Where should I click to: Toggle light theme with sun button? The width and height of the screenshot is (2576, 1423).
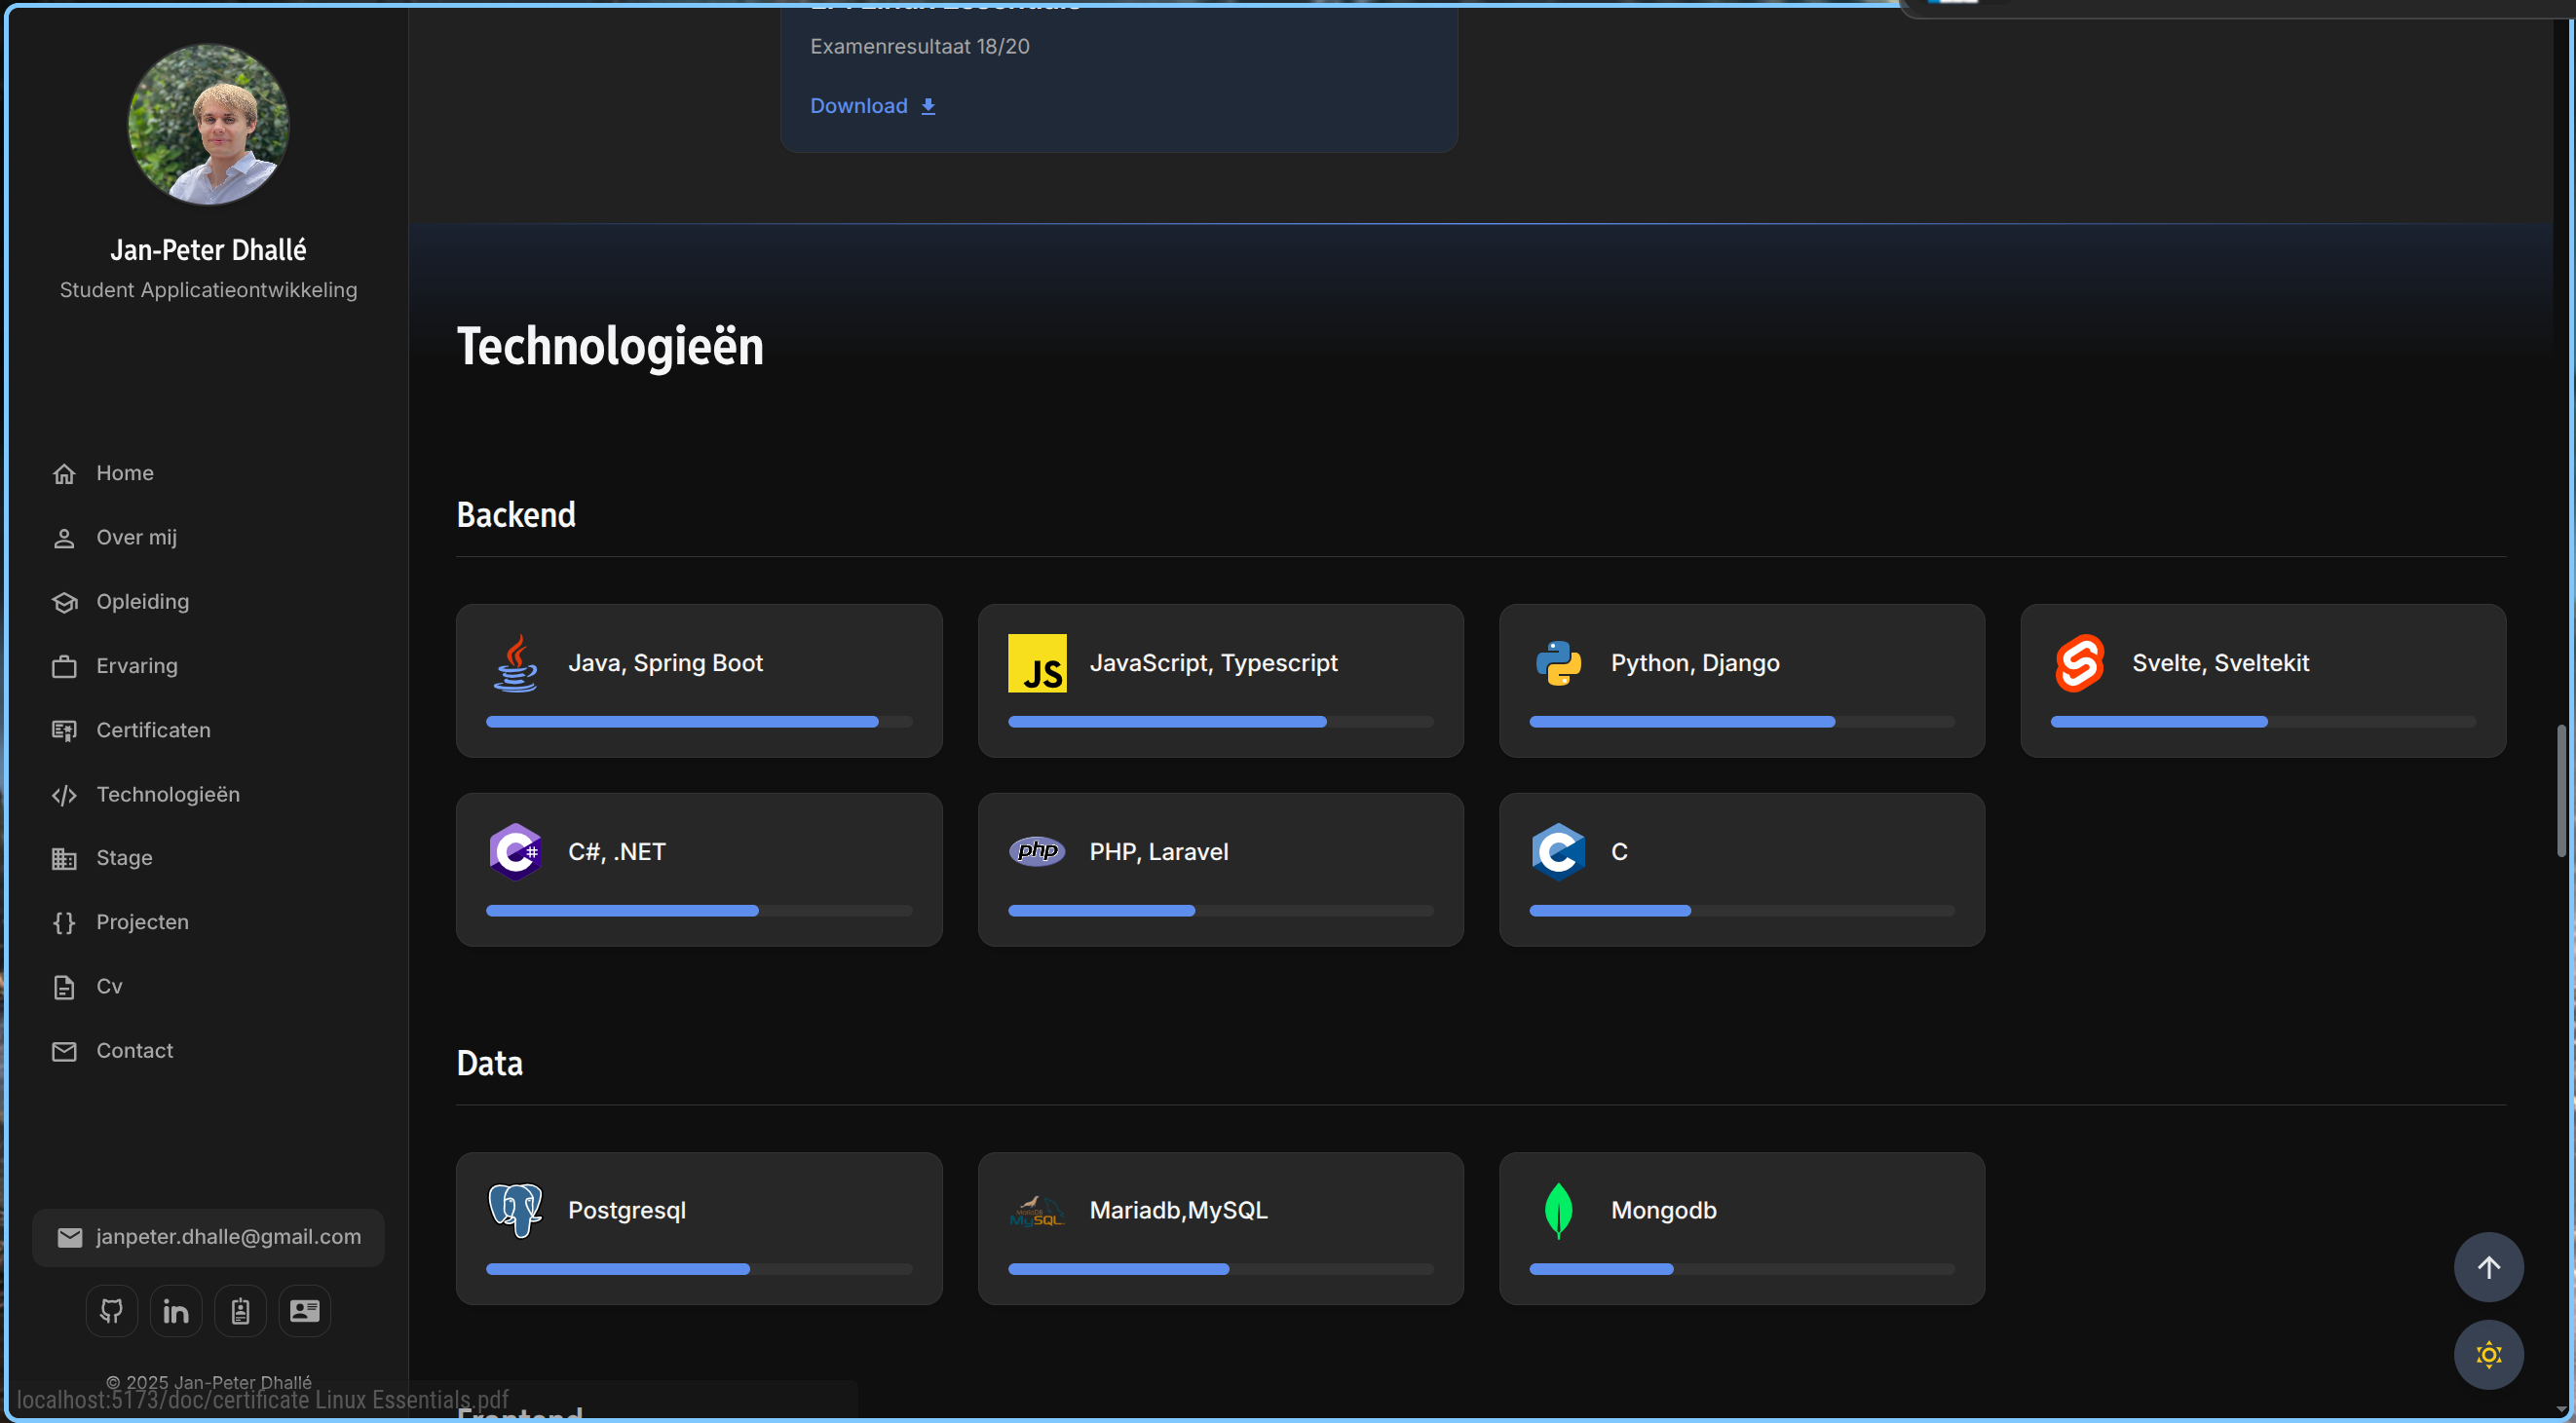click(x=2488, y=1355)
